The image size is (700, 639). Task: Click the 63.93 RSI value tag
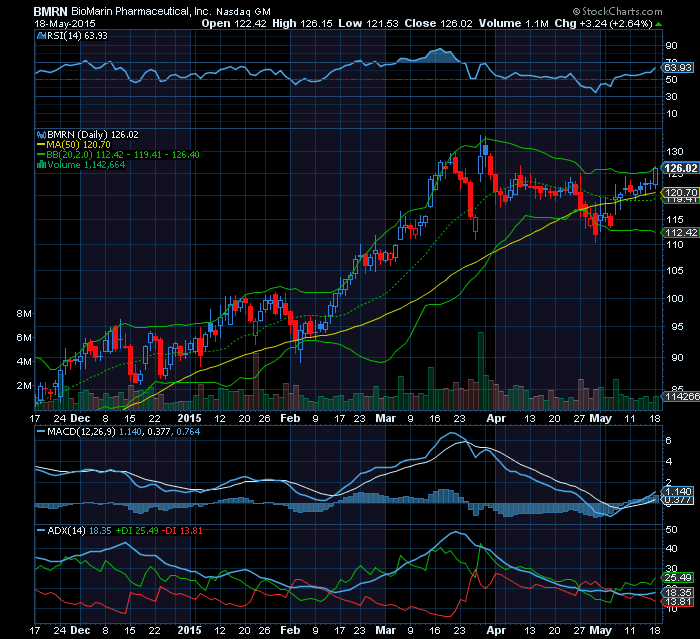pyautogui.click(x=678, y=67)
